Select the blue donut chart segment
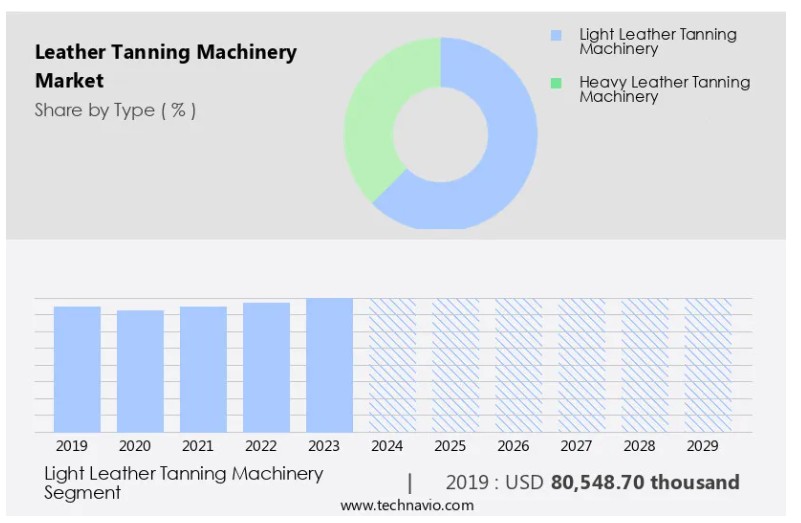This screenshot has width=801, height=523. pos(500,170)
